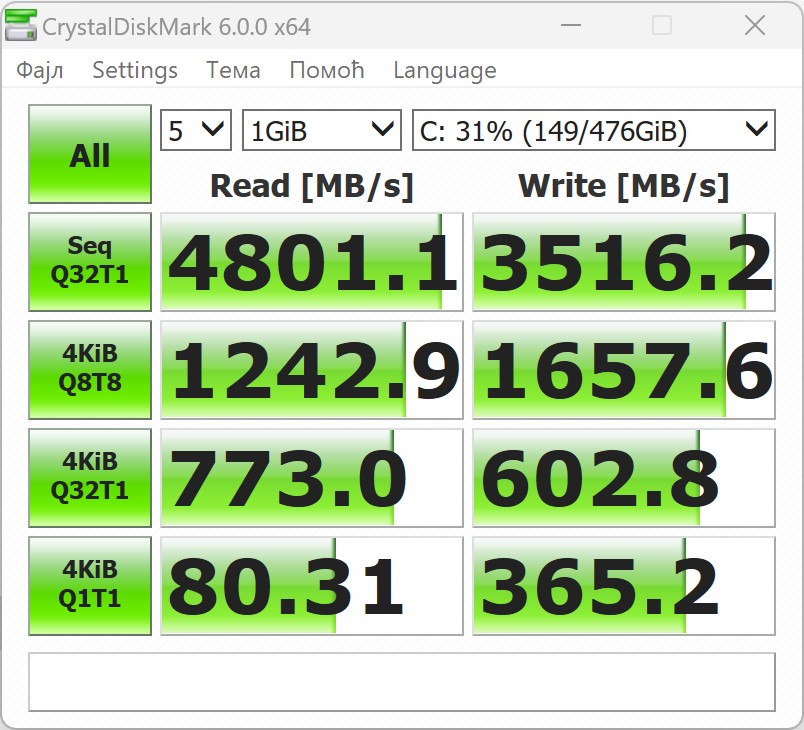
Task: Expand the C: drive selection dropdown
Action: point(594,130)
